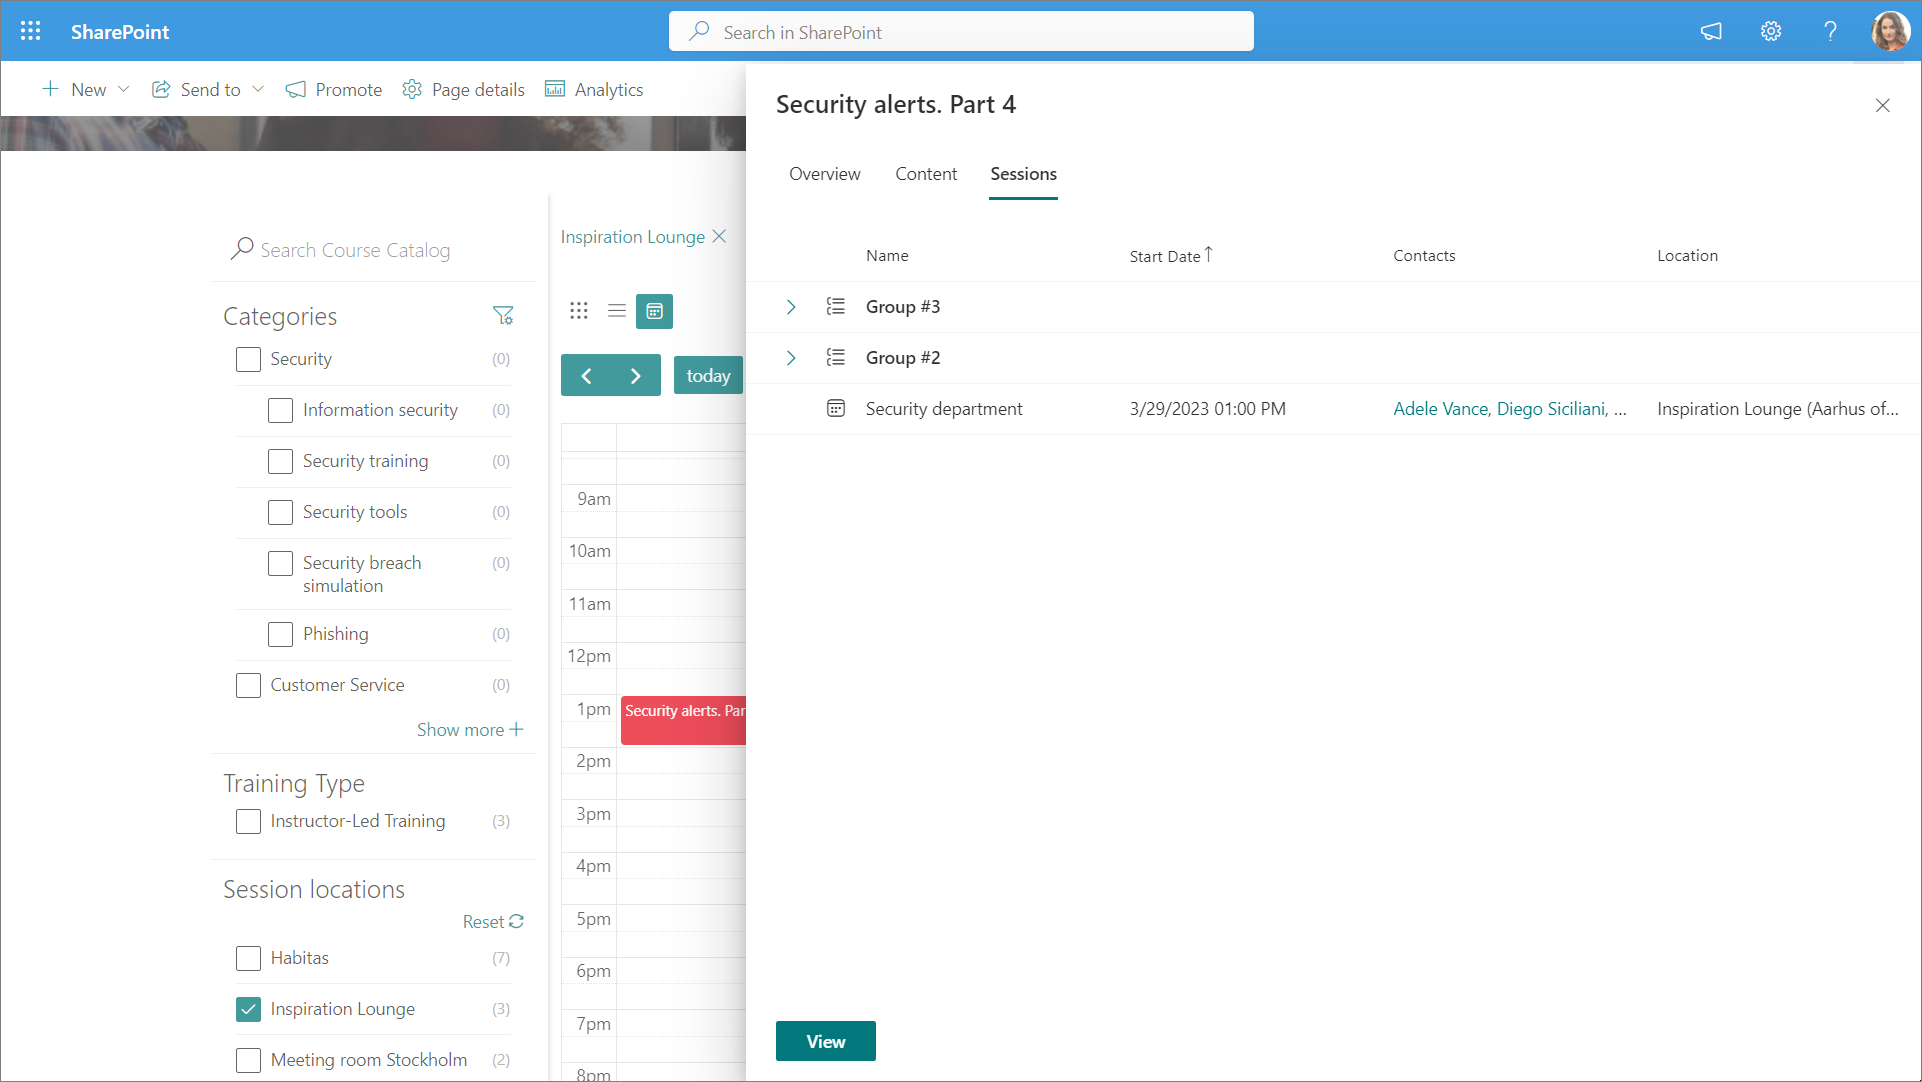Switch to list view icon

pos(617,311)
